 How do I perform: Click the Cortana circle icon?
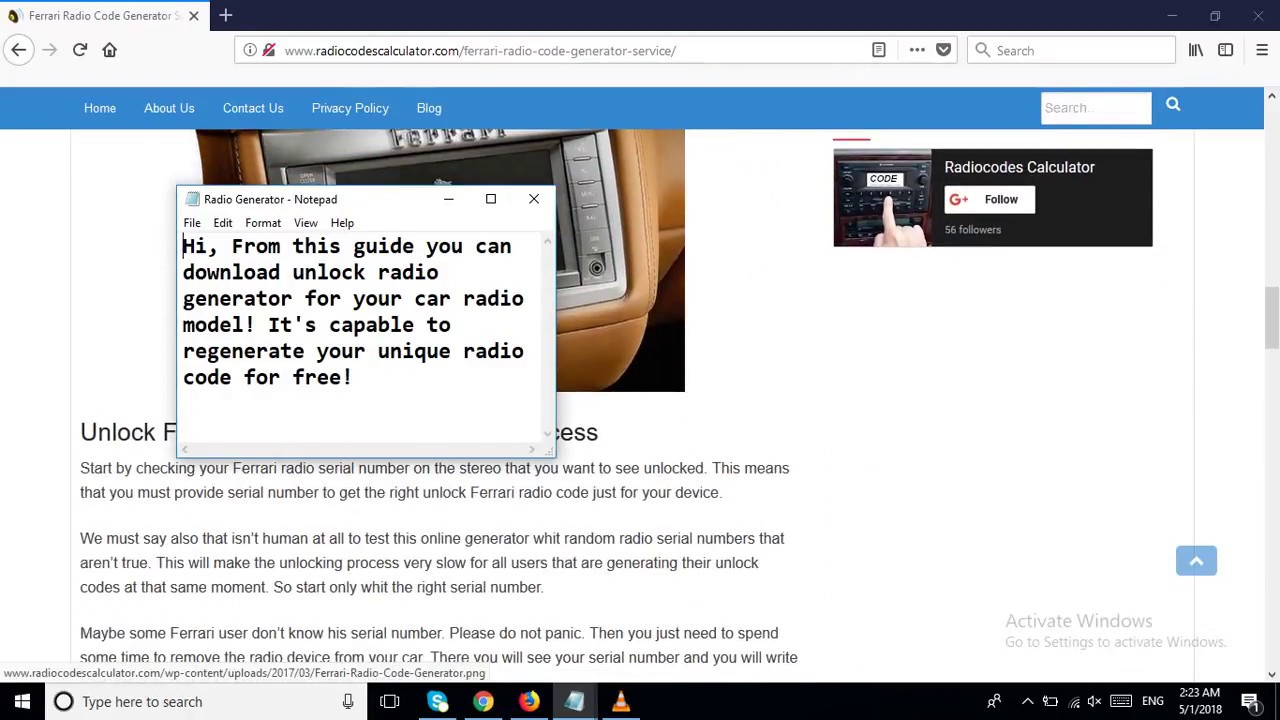[64, 702]
